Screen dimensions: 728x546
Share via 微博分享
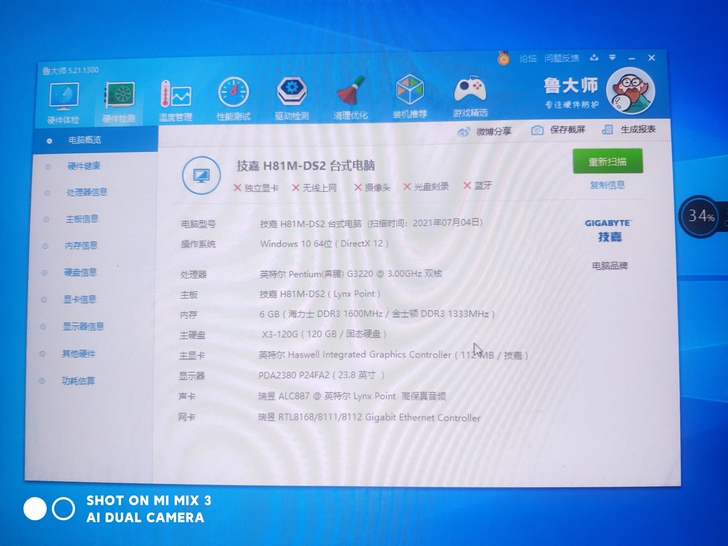(x=484, y=132)
